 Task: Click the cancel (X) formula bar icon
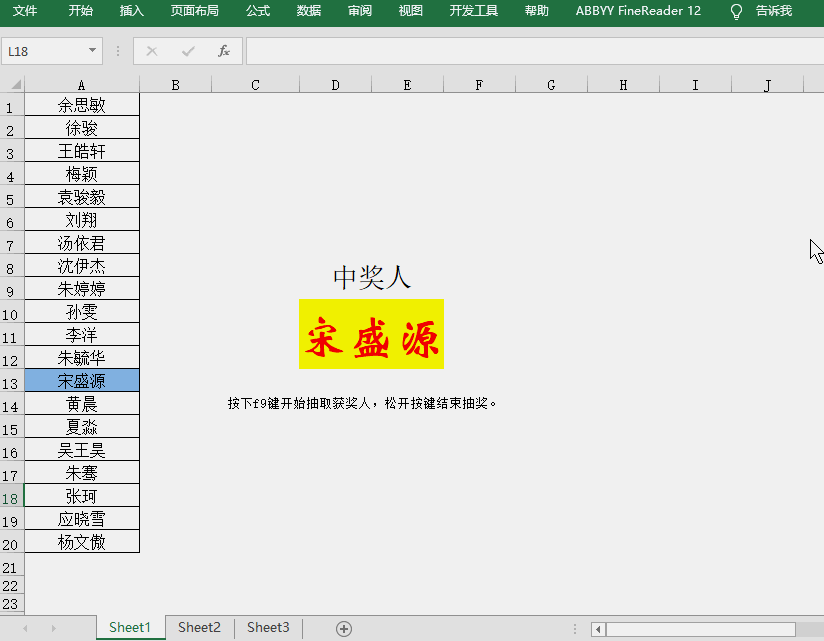coord(152,51)
